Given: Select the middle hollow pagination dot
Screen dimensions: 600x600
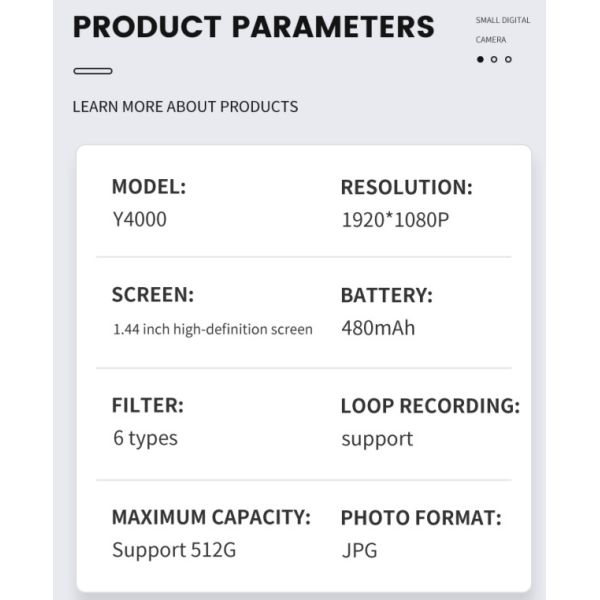Looking at the screenshot, I should [x=494, y=60].
